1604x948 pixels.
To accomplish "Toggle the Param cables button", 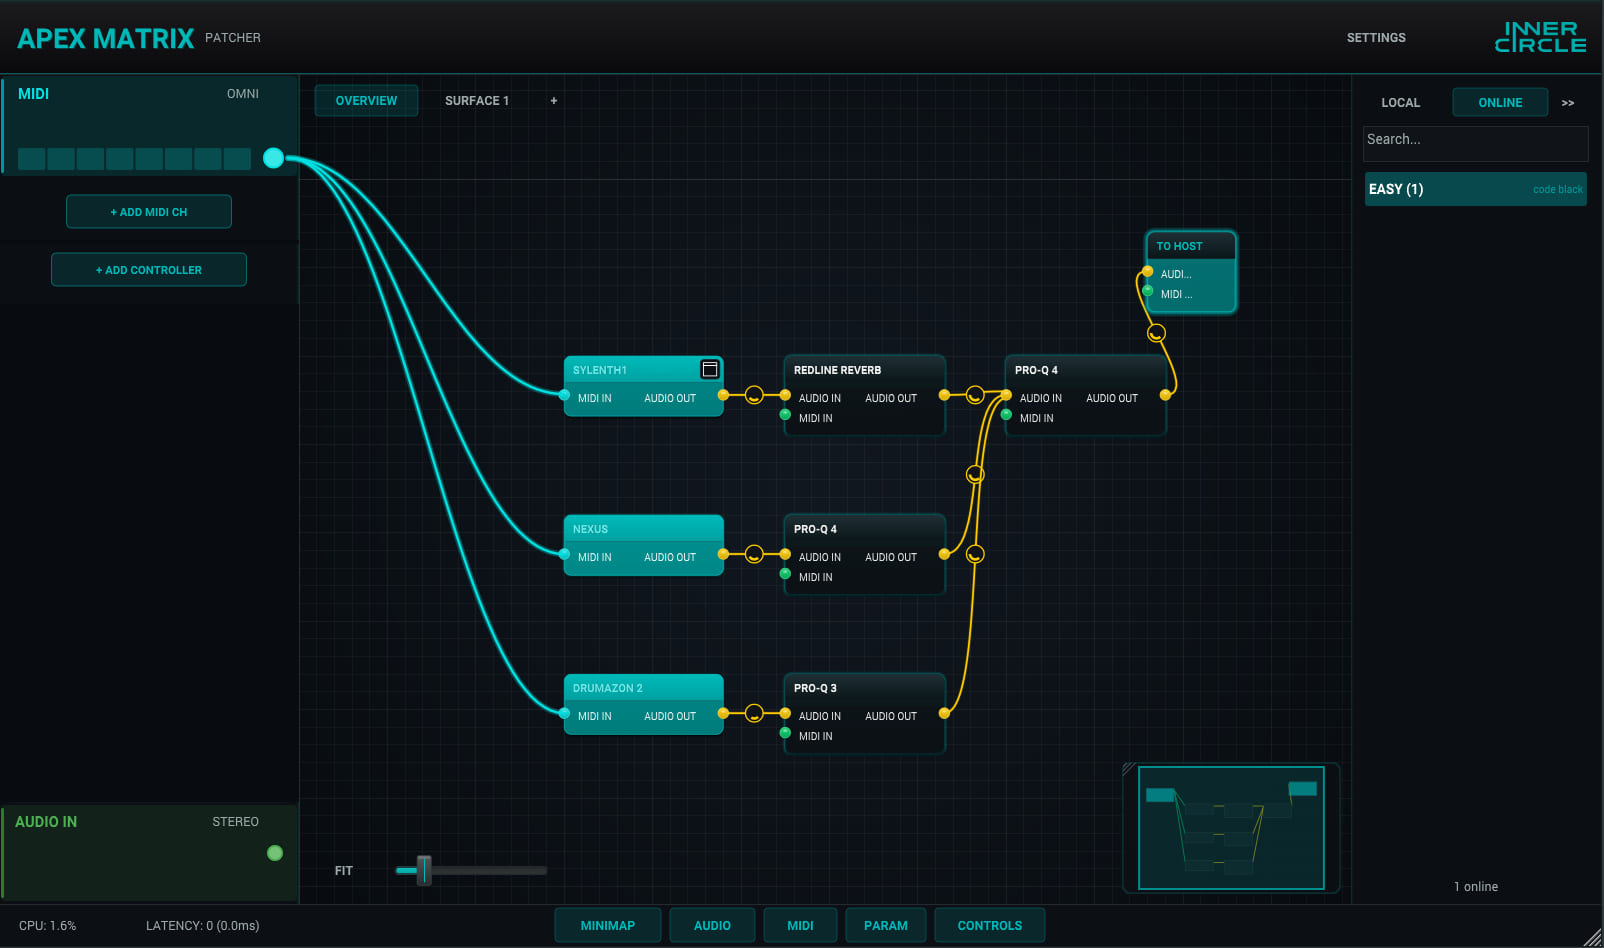I will click(x=886, y=926).
